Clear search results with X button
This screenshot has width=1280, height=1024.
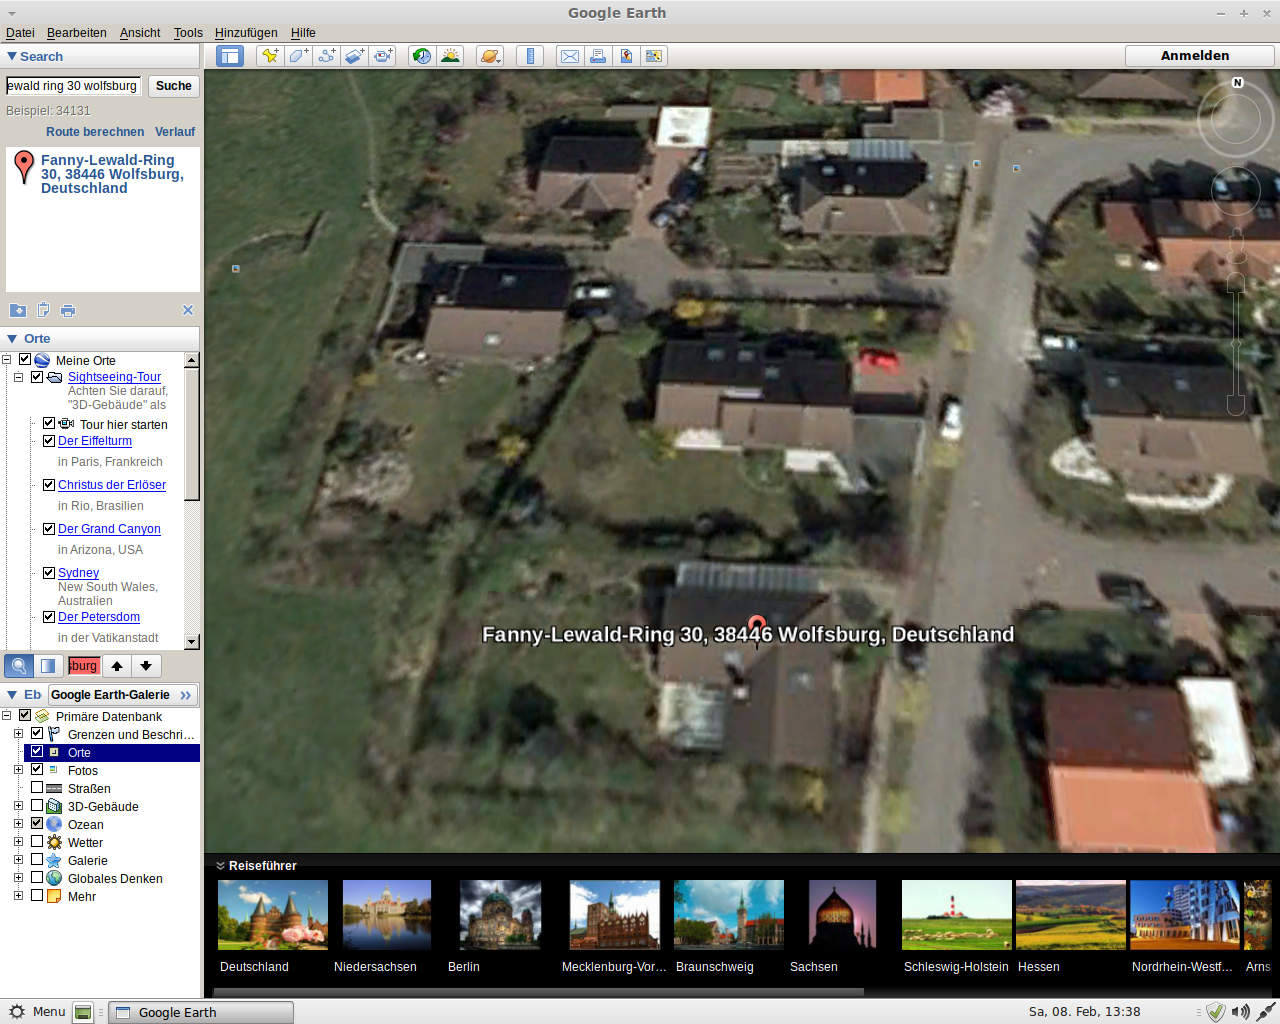pyautogui.click(x=188, y=310)
